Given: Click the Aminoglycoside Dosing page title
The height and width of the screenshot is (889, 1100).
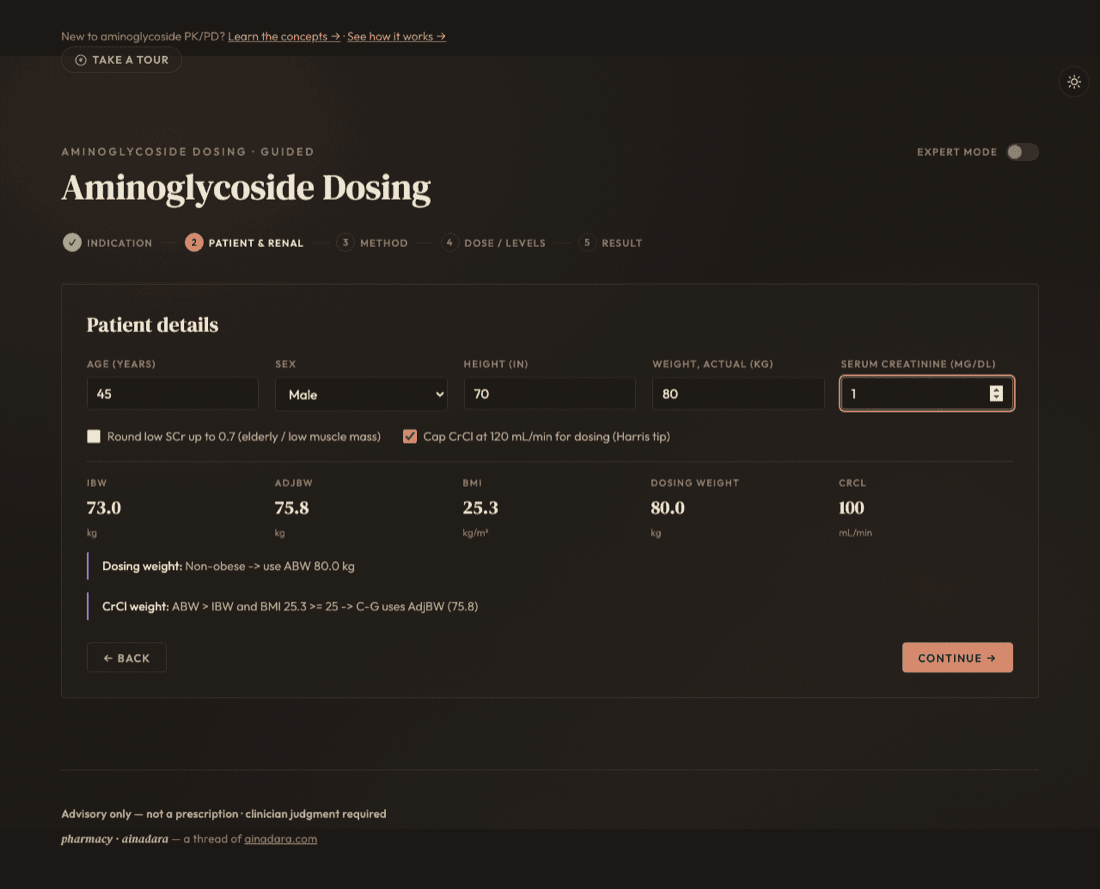Looking at the screenshot, I should tap(246, 189).
